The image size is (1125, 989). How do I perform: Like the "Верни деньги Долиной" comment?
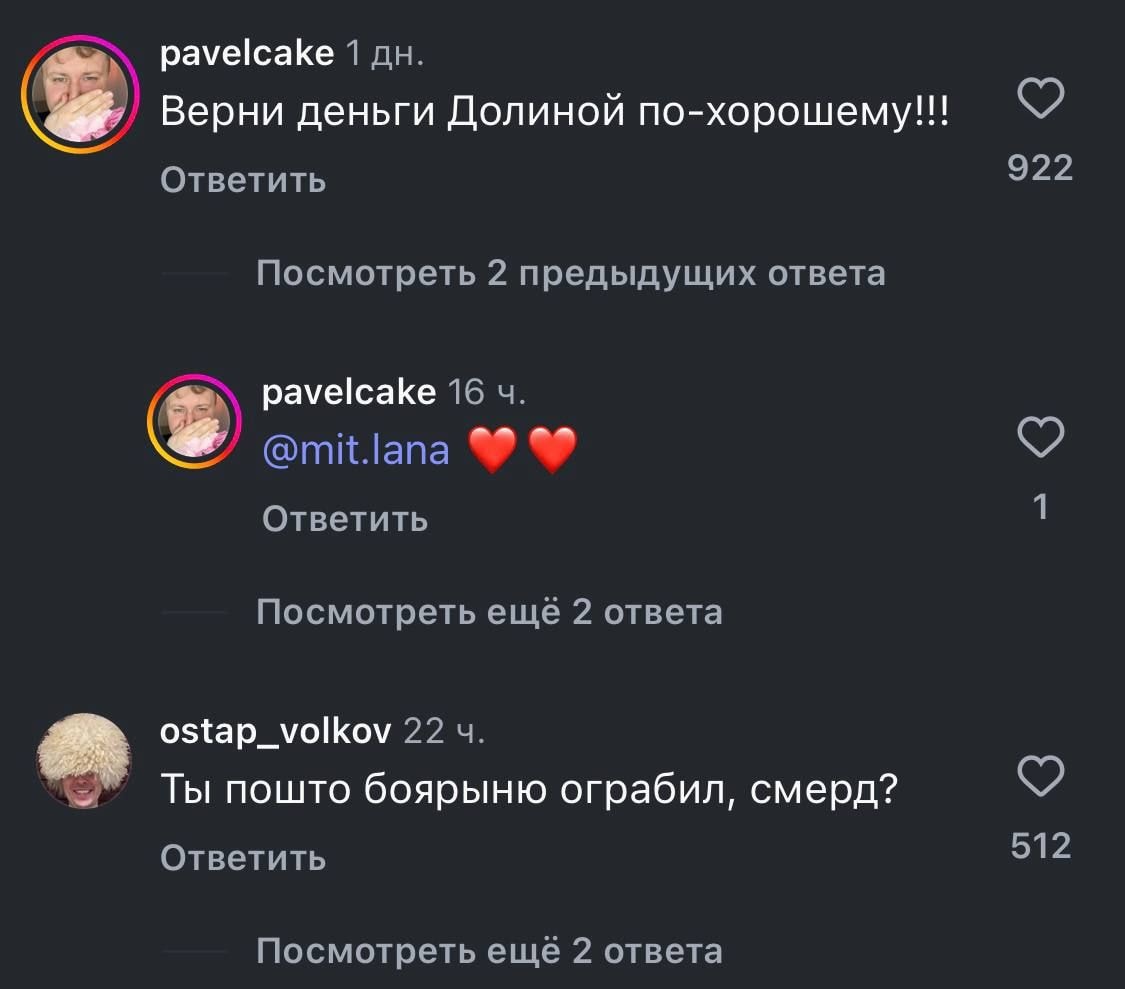[x=1040, y=99]
